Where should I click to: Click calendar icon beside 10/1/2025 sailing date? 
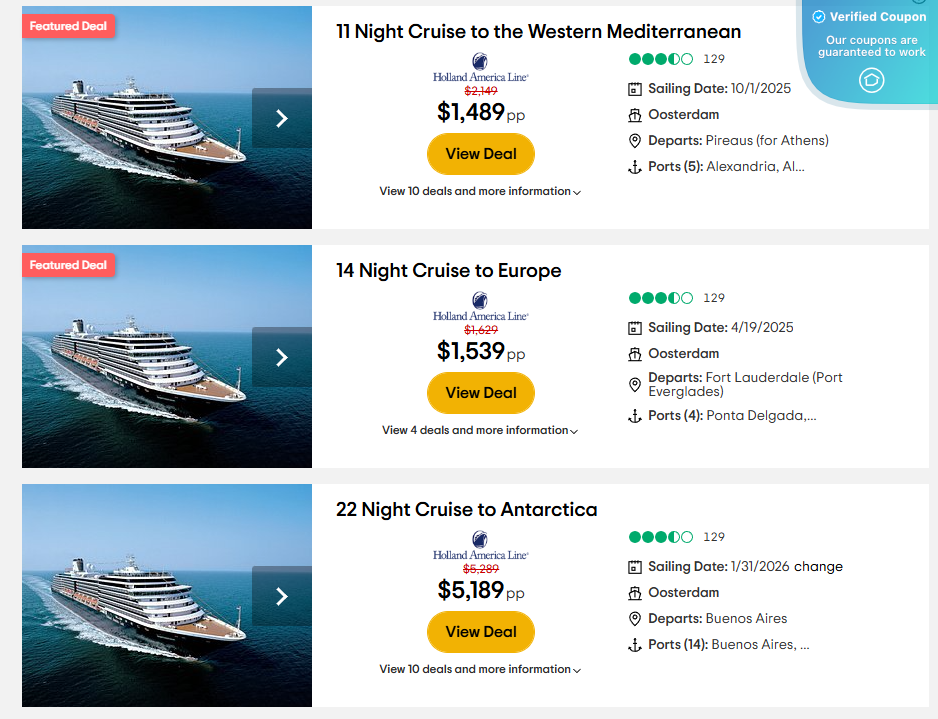(634, 89)
